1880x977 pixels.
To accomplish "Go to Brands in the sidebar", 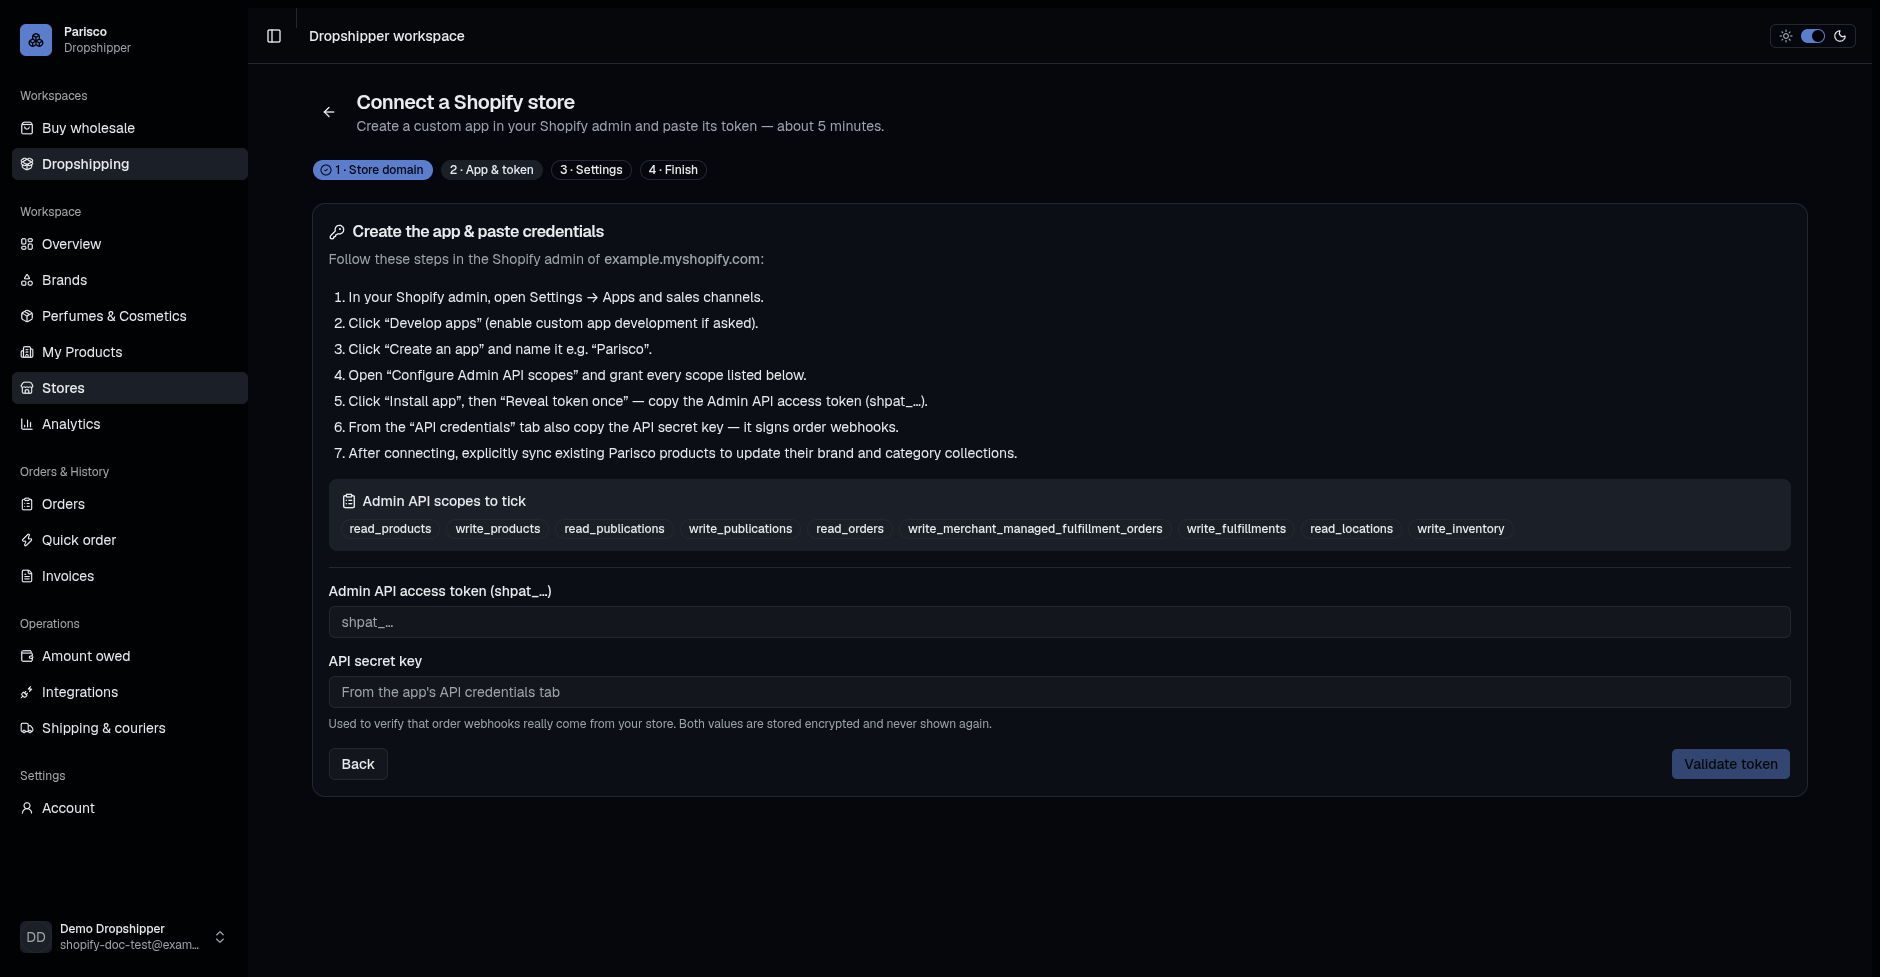I will coord(130,280).
